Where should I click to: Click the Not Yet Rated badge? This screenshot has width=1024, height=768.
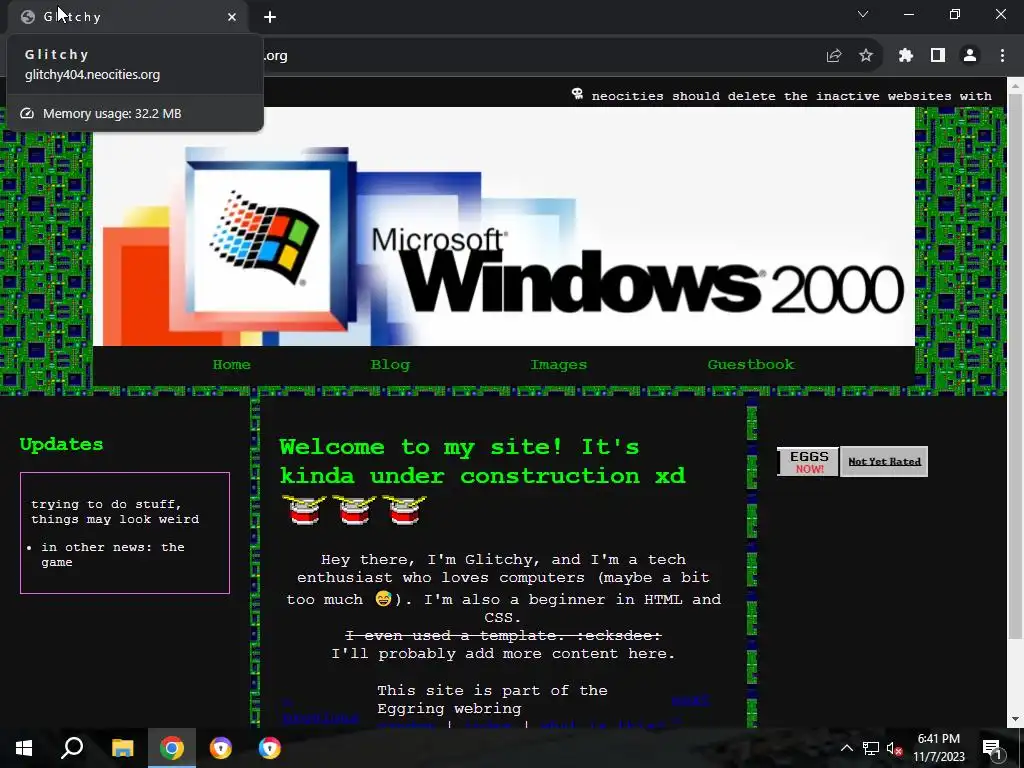click(x=884, y=462)
